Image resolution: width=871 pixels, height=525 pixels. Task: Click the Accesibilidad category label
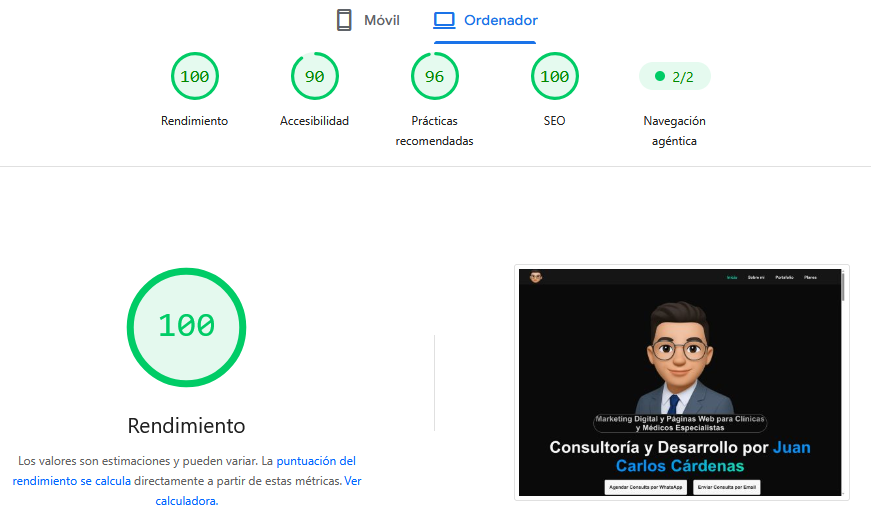[314, 121]
